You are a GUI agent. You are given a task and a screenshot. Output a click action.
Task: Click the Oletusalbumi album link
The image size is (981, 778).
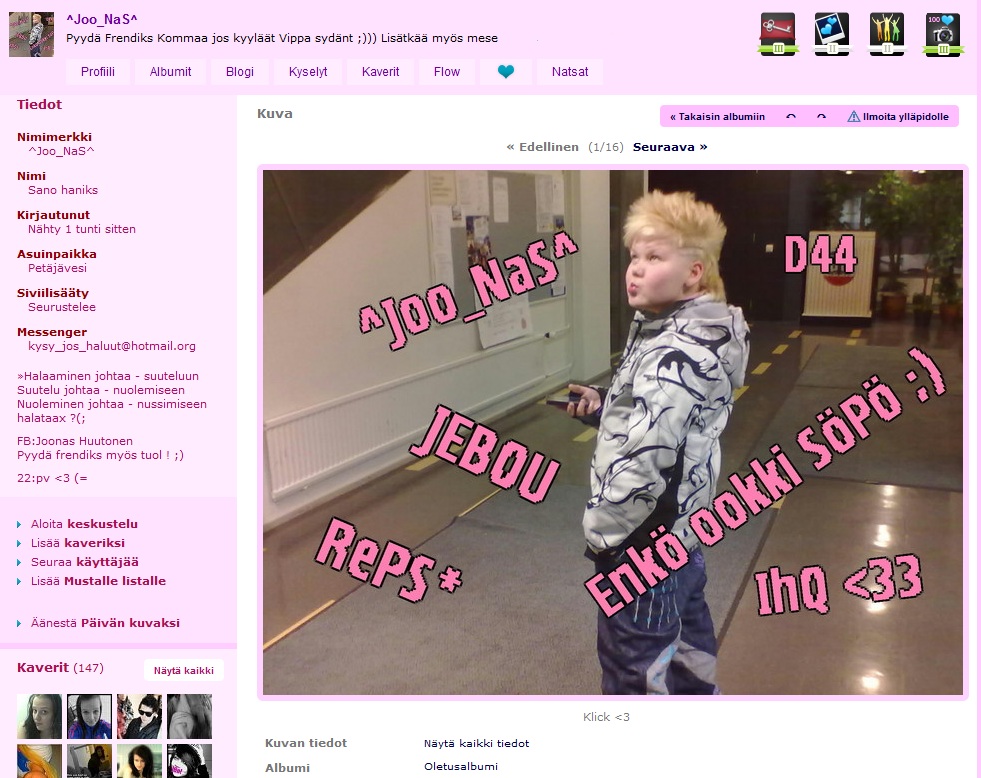[461, 766]
